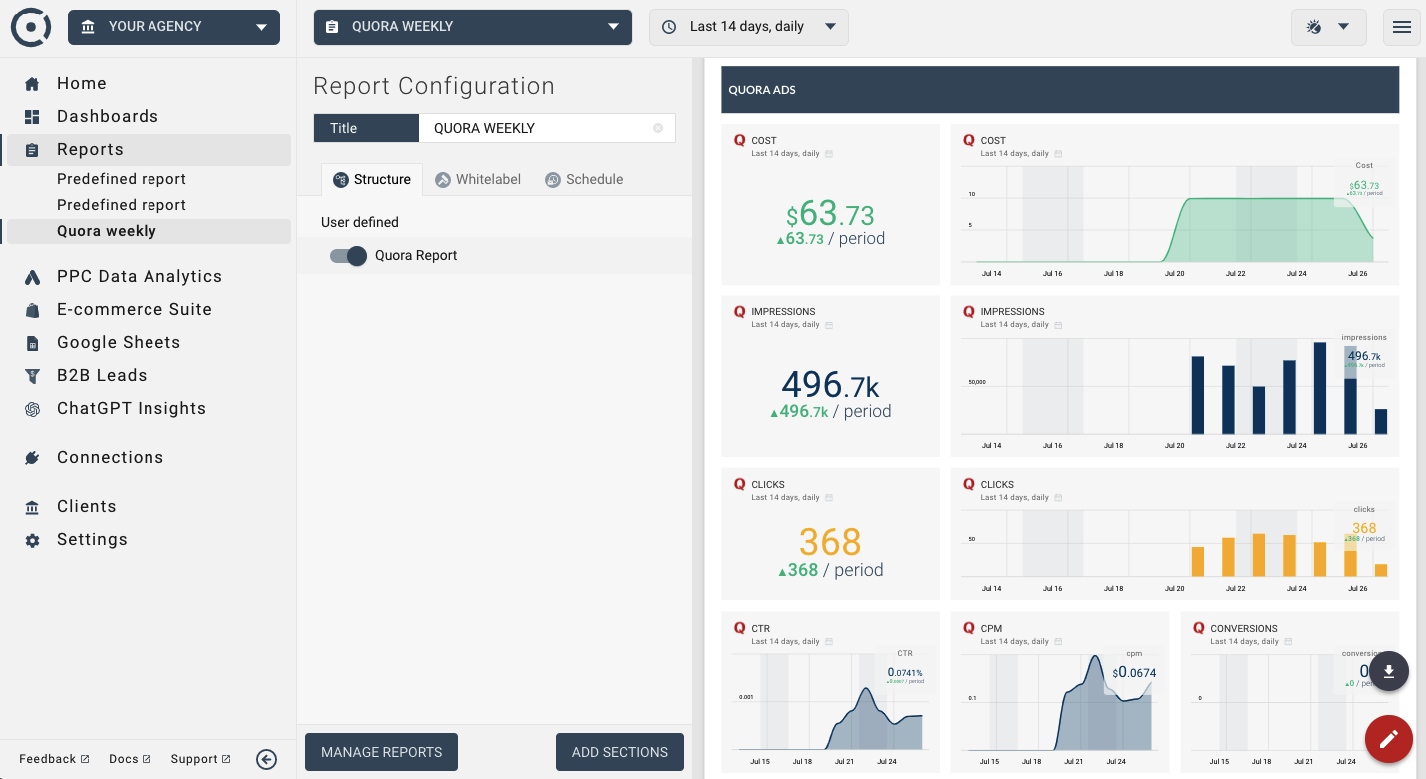The image size is (1426, 779).
Task: Open Google Sheets section
Action: click(118, 343)
